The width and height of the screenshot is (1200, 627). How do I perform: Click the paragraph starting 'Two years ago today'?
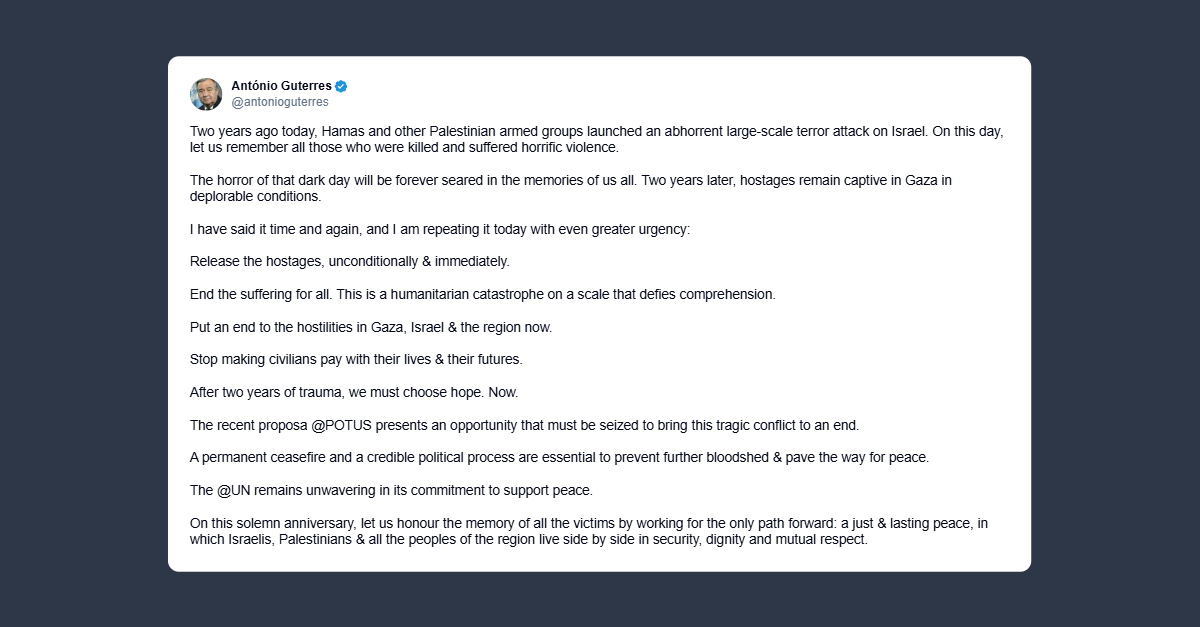point(597,140)
